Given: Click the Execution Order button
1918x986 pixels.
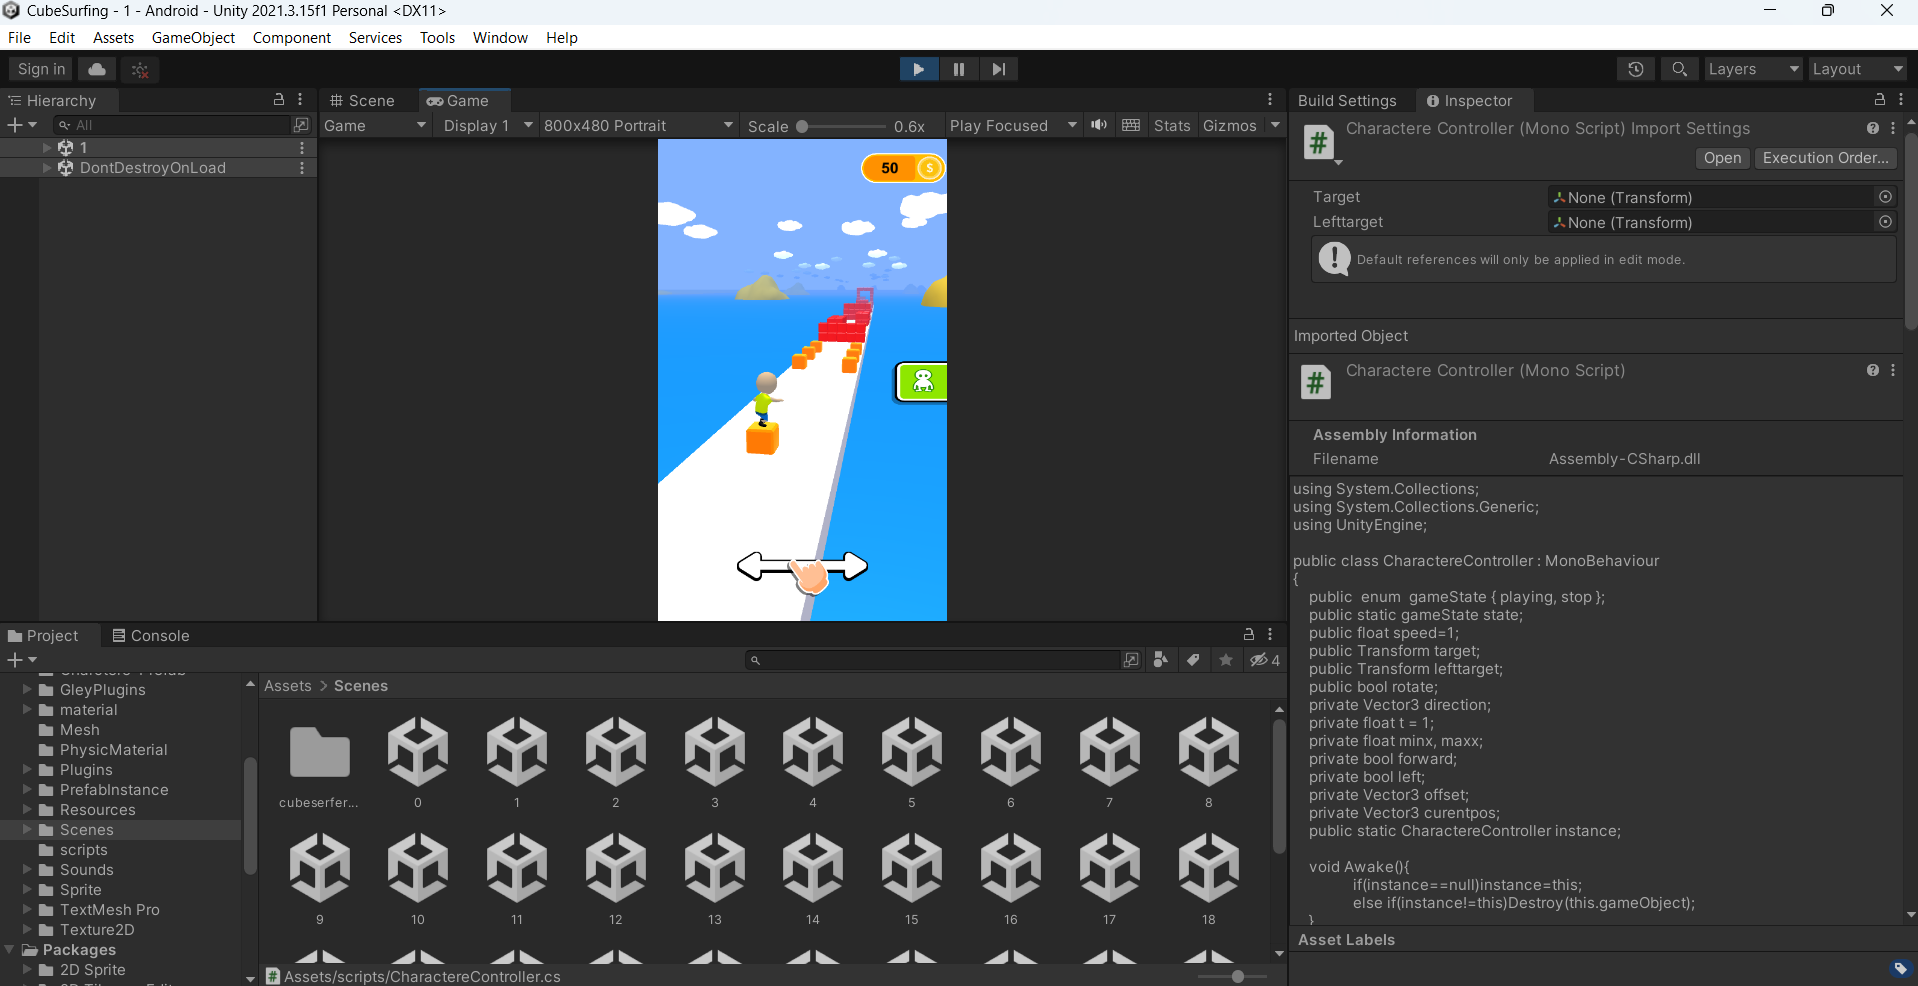Looking at the screenshot, I should click(x=1825, y=158).
